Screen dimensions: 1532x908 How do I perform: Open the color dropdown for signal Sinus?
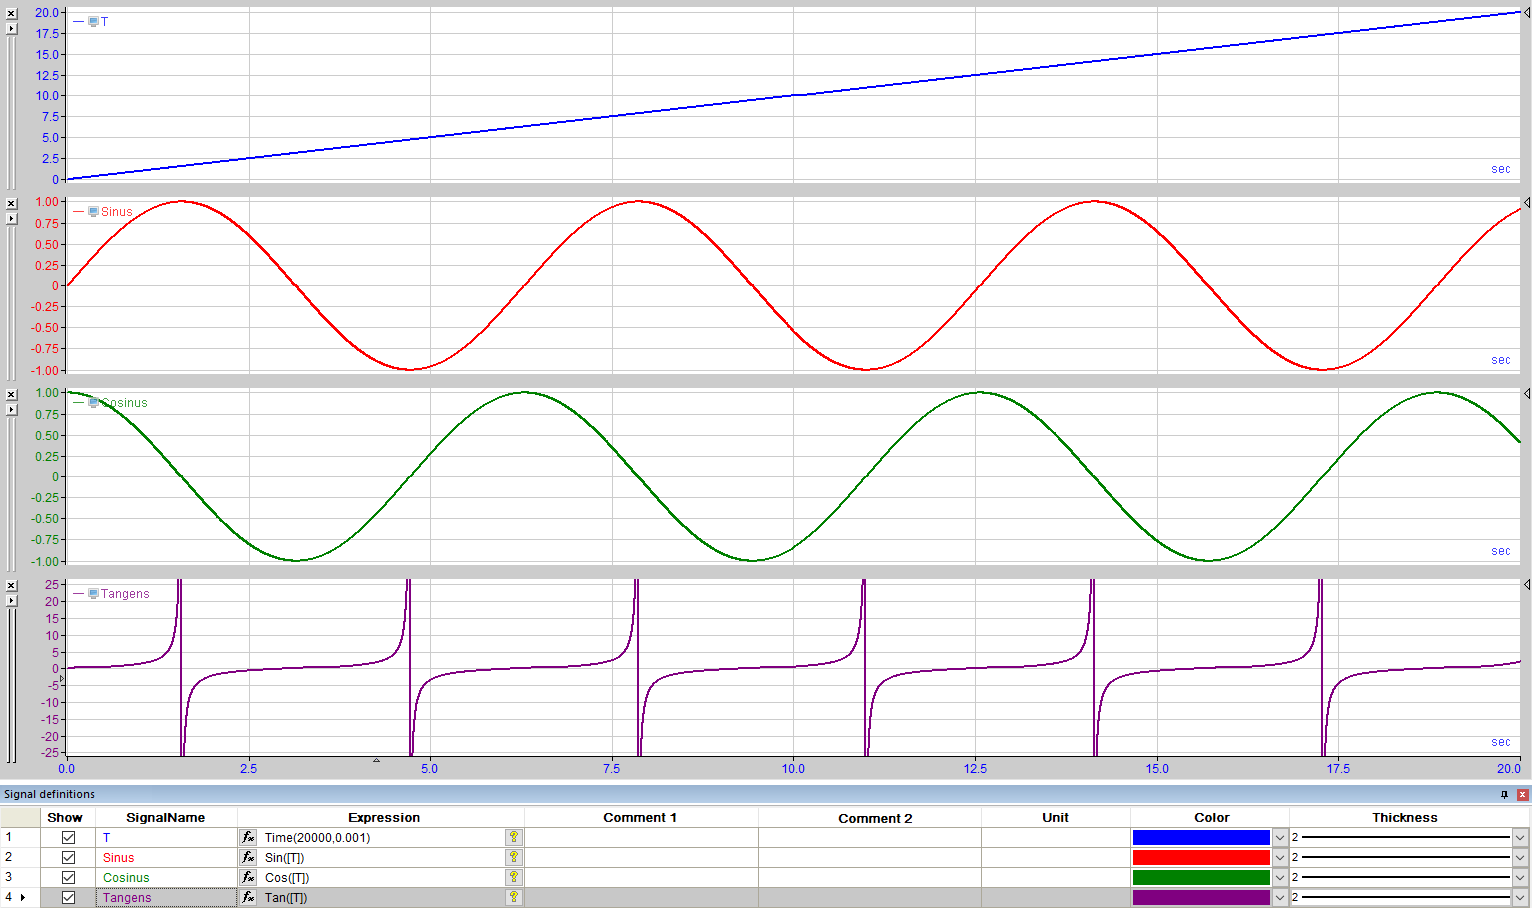pos(1280,857)
